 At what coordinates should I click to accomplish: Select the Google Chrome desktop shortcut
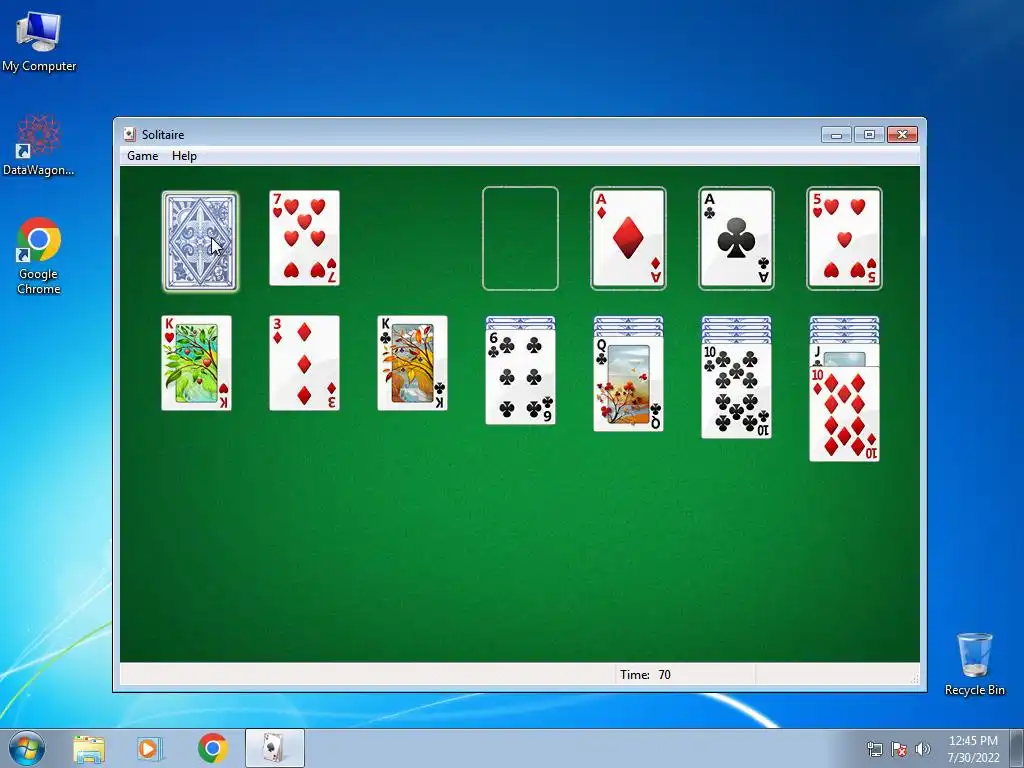pyautogui.click(x=39, y=256)
